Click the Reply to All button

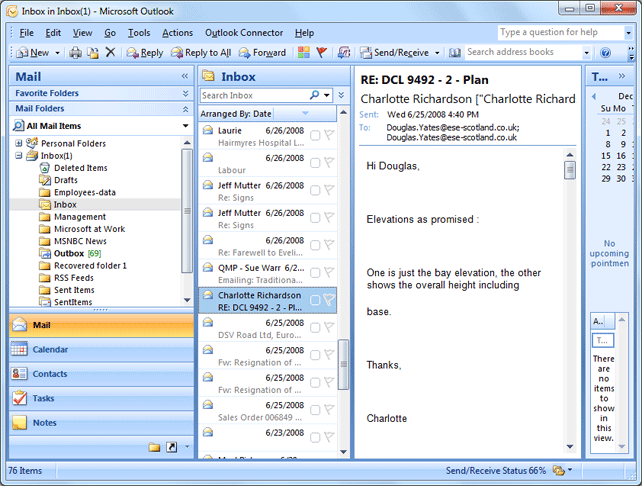(201, 52)
